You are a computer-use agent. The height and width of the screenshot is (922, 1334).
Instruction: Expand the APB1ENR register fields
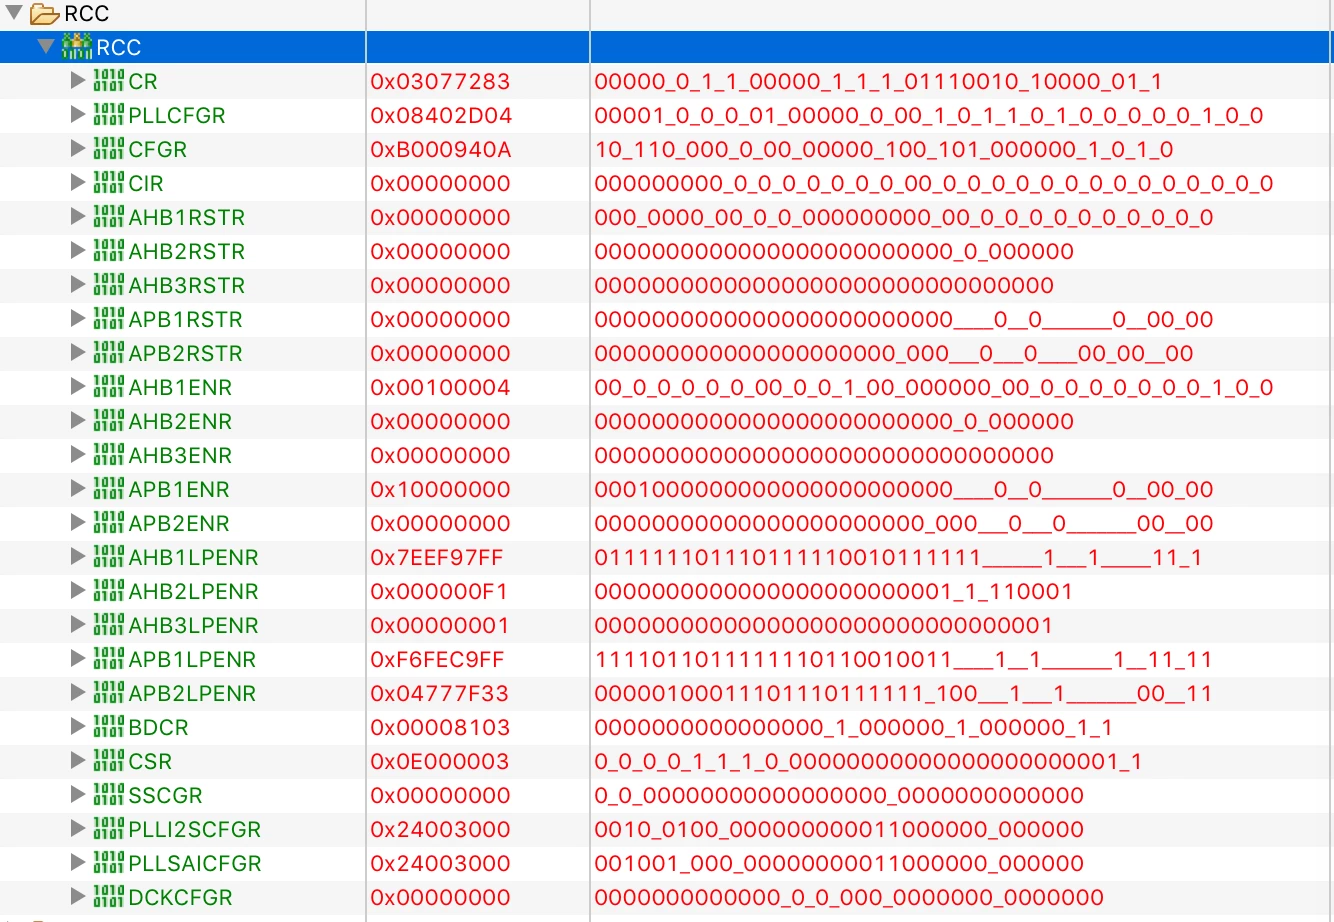78,489
